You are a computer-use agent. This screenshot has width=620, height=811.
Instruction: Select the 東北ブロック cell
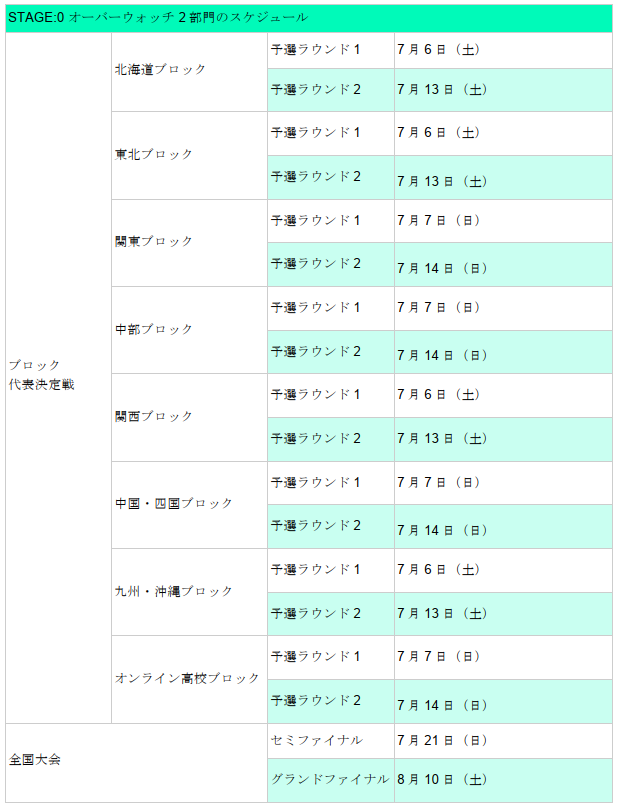(189, 156)
